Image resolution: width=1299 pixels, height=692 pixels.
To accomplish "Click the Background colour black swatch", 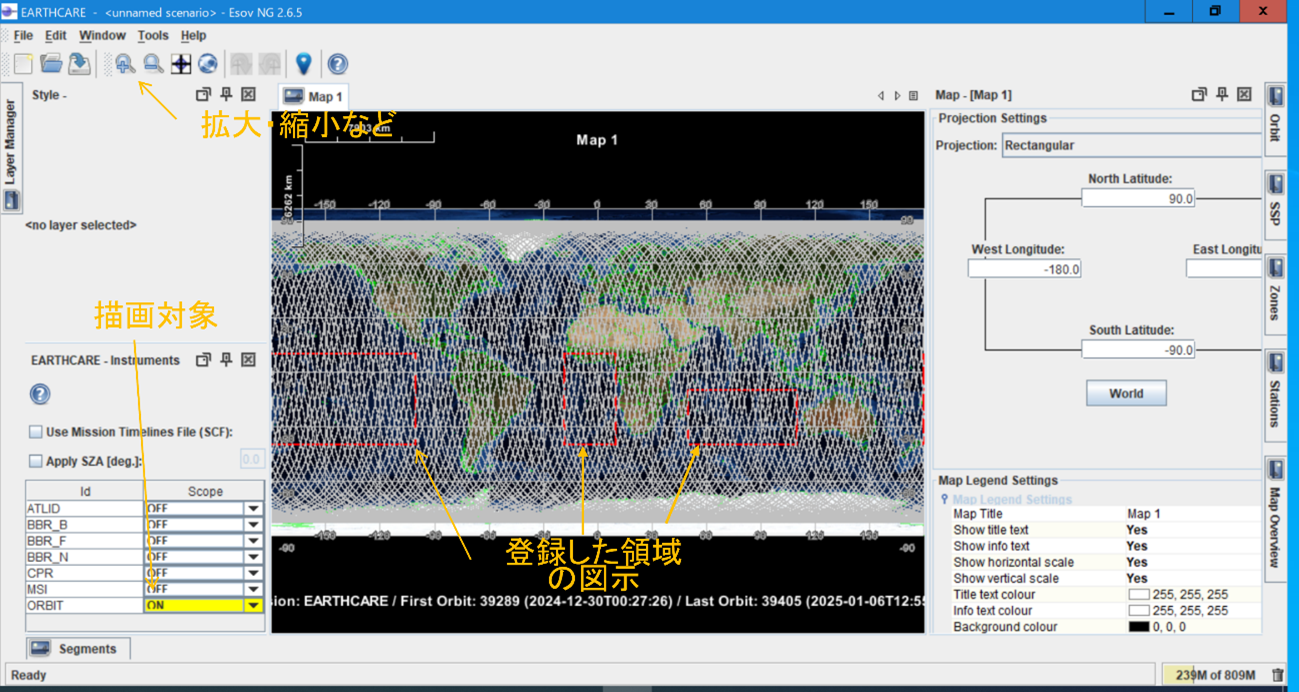I will pyautogui.click(x=1139, y=627).
